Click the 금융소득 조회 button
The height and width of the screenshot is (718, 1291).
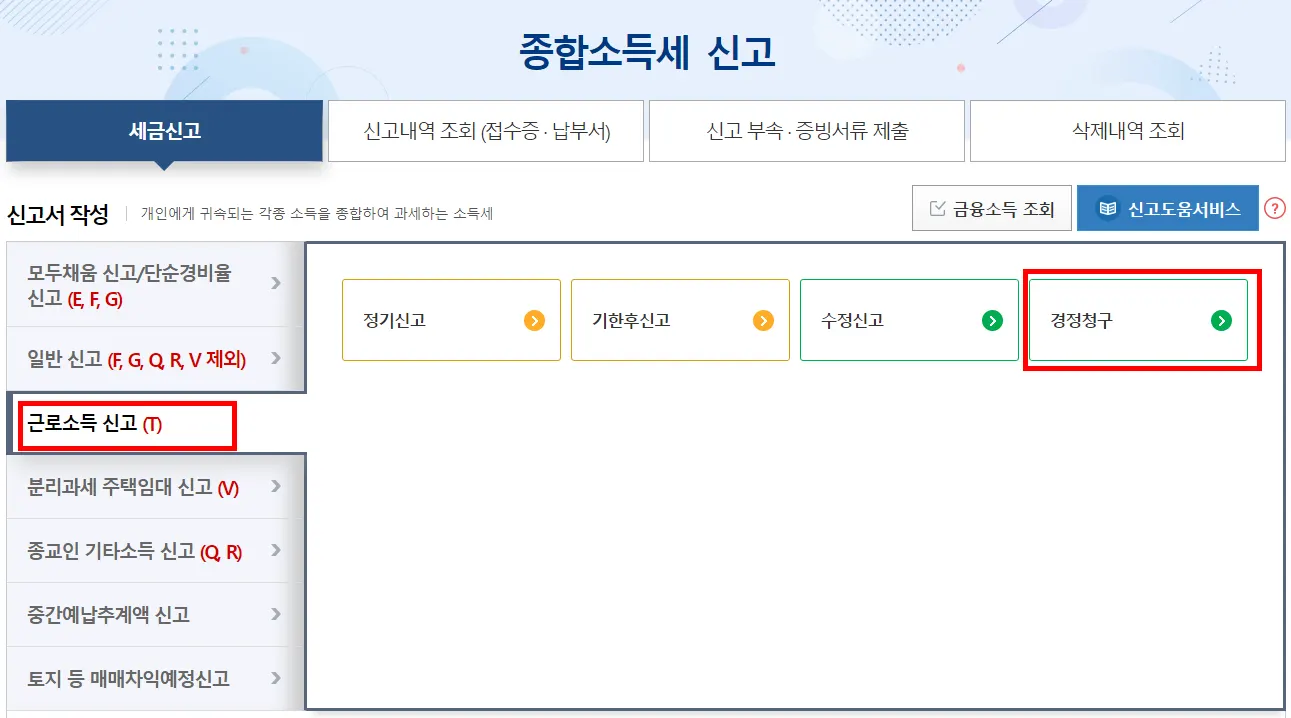pos(991,207)
